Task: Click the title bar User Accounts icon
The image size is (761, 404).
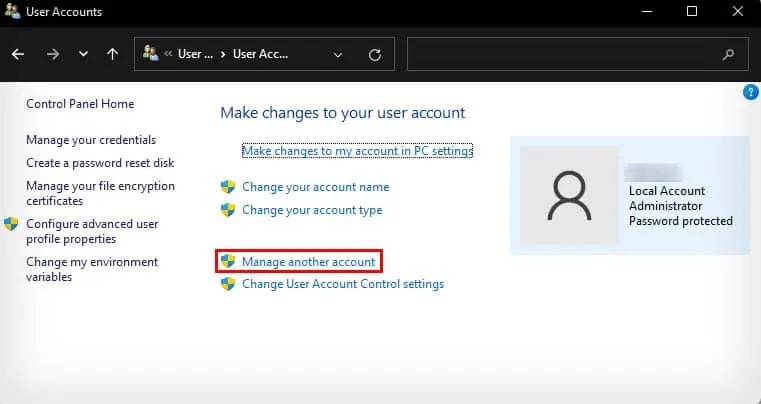Action: 12,11
